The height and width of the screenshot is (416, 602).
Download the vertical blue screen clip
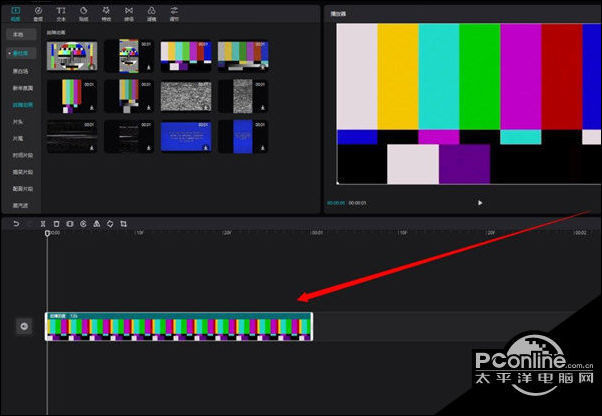pos(263,148)
